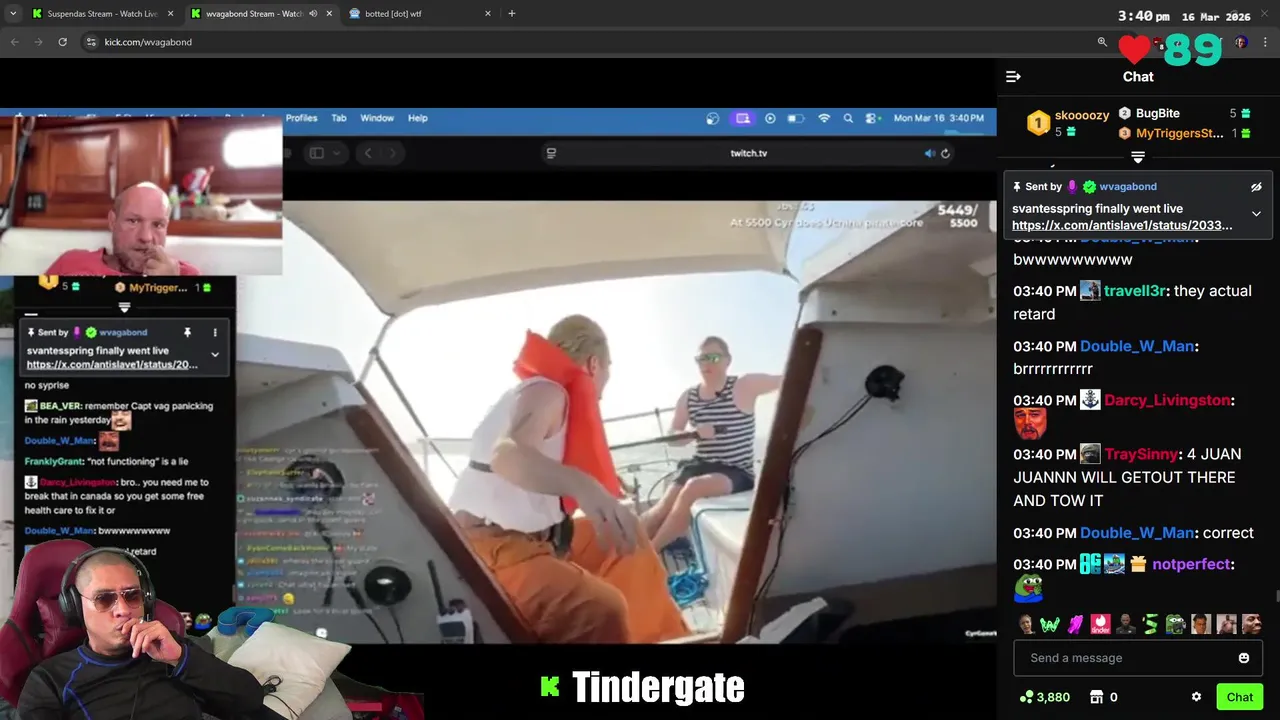Image resolution: width=1280 pixels, height=720 pixels.
Task: Collapse the chat panel with the arrow-lines icon
Action: [1013, 76]
